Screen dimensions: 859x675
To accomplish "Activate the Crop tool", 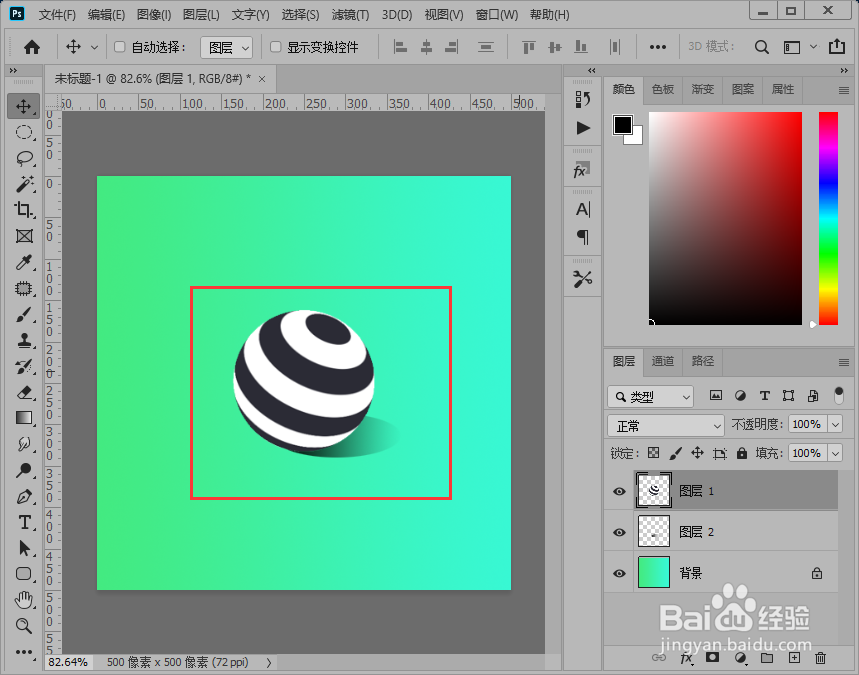I will pos(24,210).
